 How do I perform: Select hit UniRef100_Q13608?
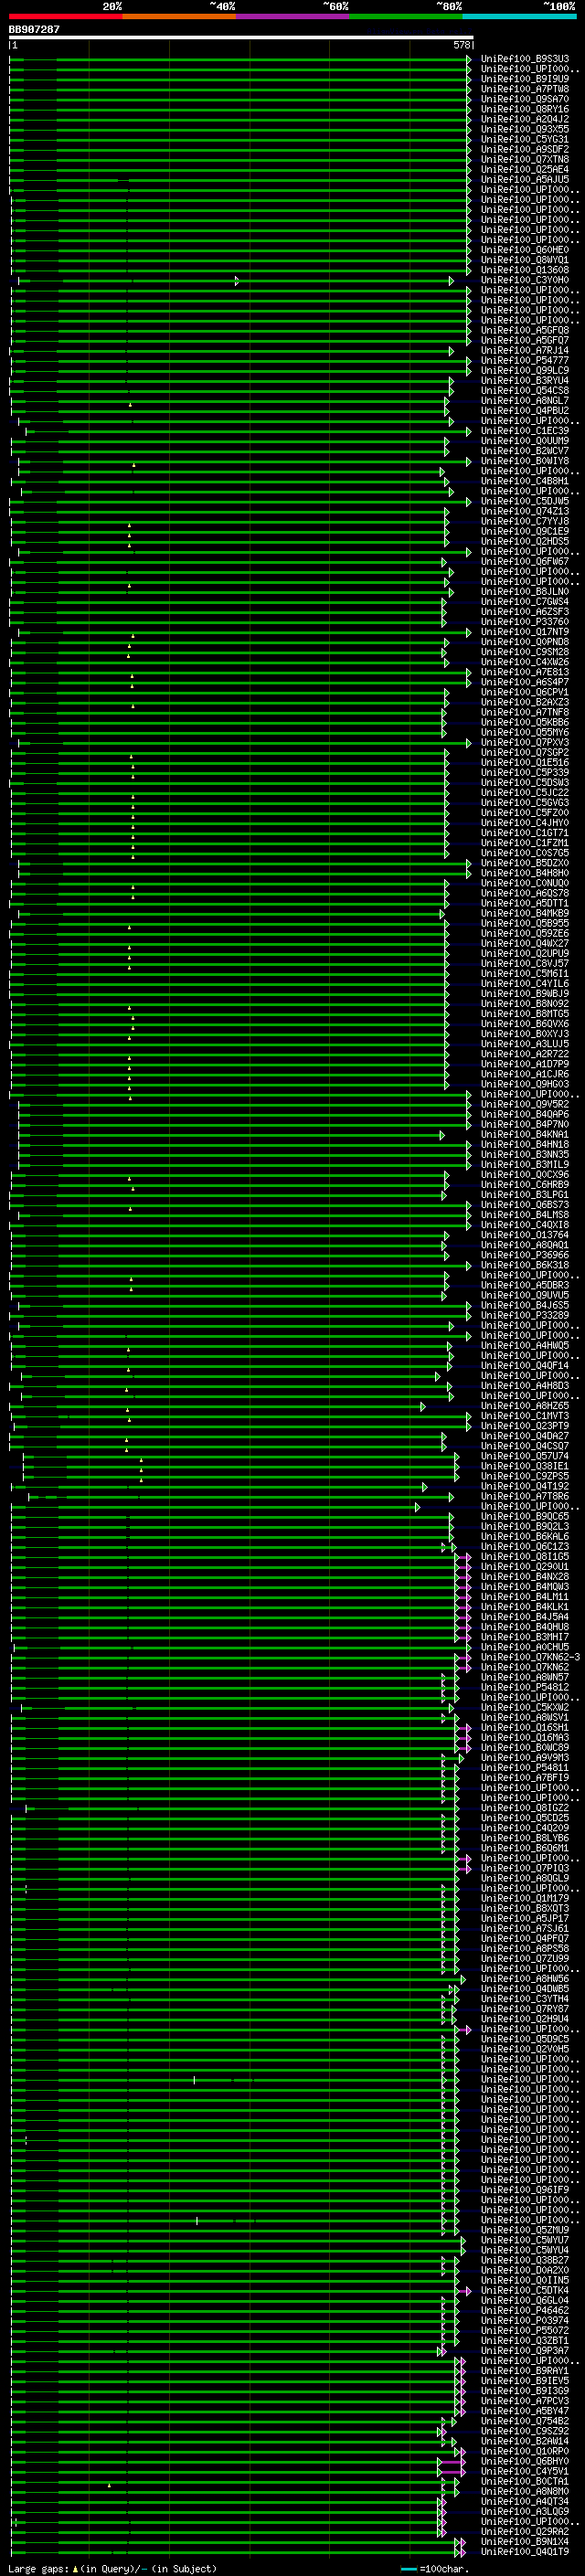(x=525, y=270)
